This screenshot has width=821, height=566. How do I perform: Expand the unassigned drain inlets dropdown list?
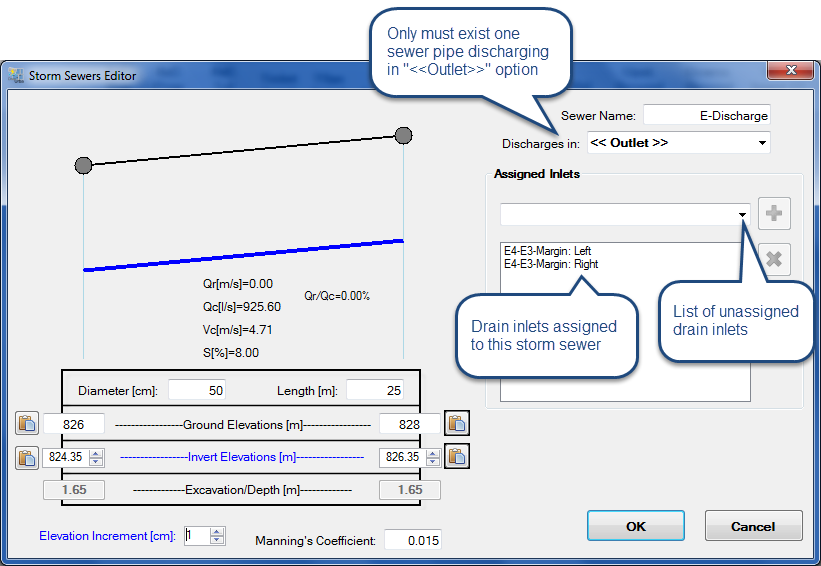[x=742, y=214]
